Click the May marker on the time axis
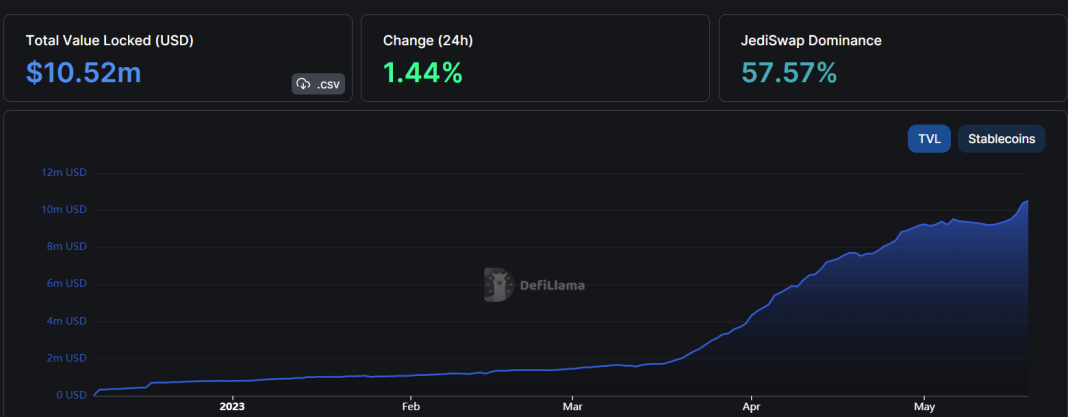 click(924, 407)
